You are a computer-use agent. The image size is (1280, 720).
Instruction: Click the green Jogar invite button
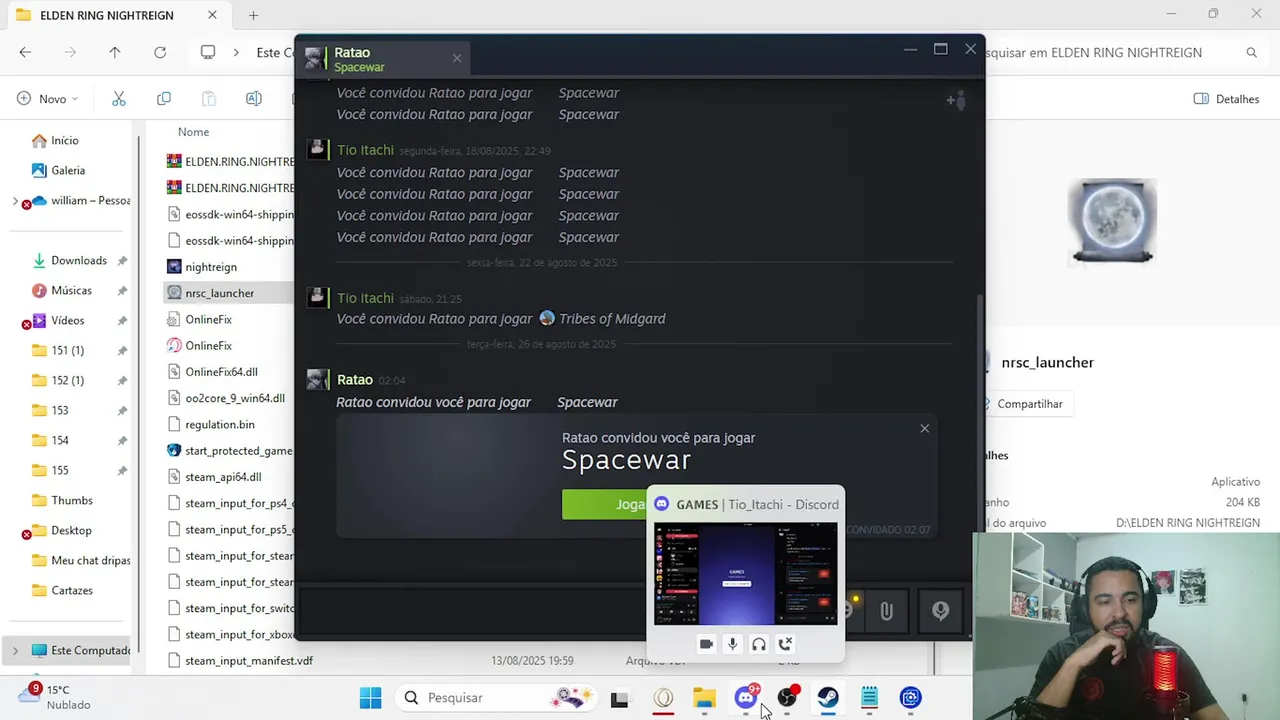click(x=604, y=504)
